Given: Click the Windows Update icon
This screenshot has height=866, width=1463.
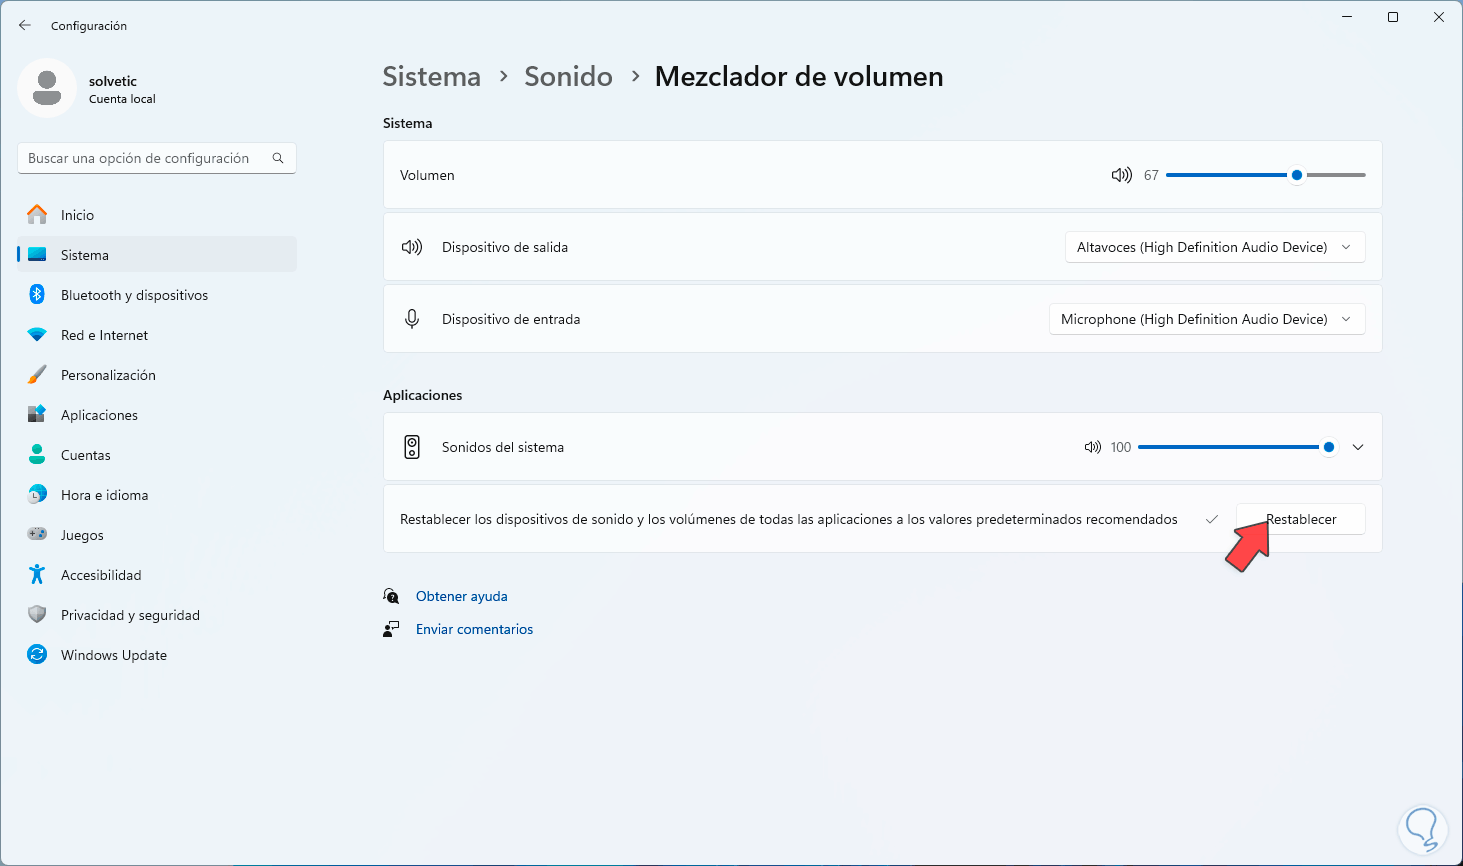Looking at the screenshot, I should (37, 655).
